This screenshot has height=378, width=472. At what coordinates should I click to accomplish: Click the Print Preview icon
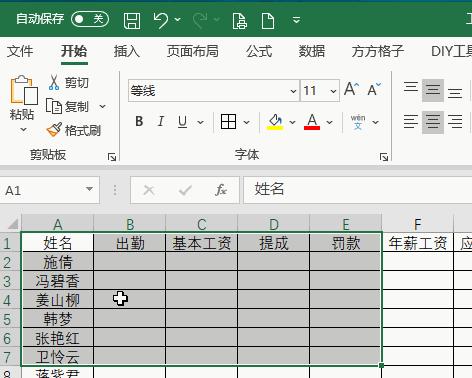coord(240,21)
